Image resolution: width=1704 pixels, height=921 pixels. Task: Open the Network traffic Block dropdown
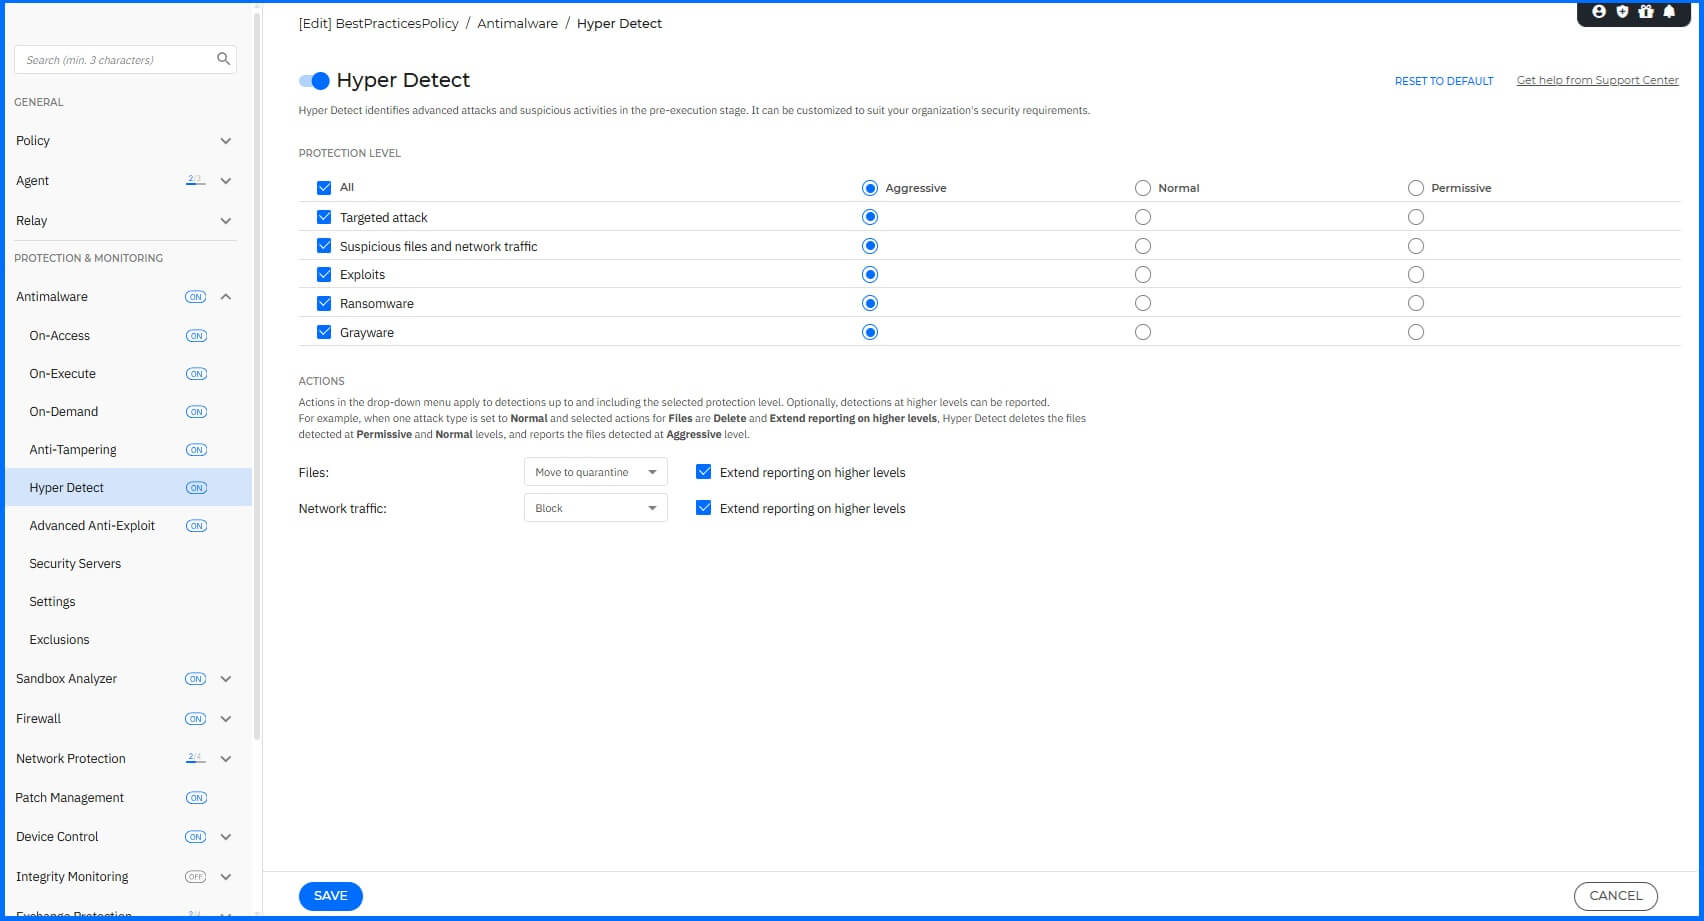click(x=595, y=507)
